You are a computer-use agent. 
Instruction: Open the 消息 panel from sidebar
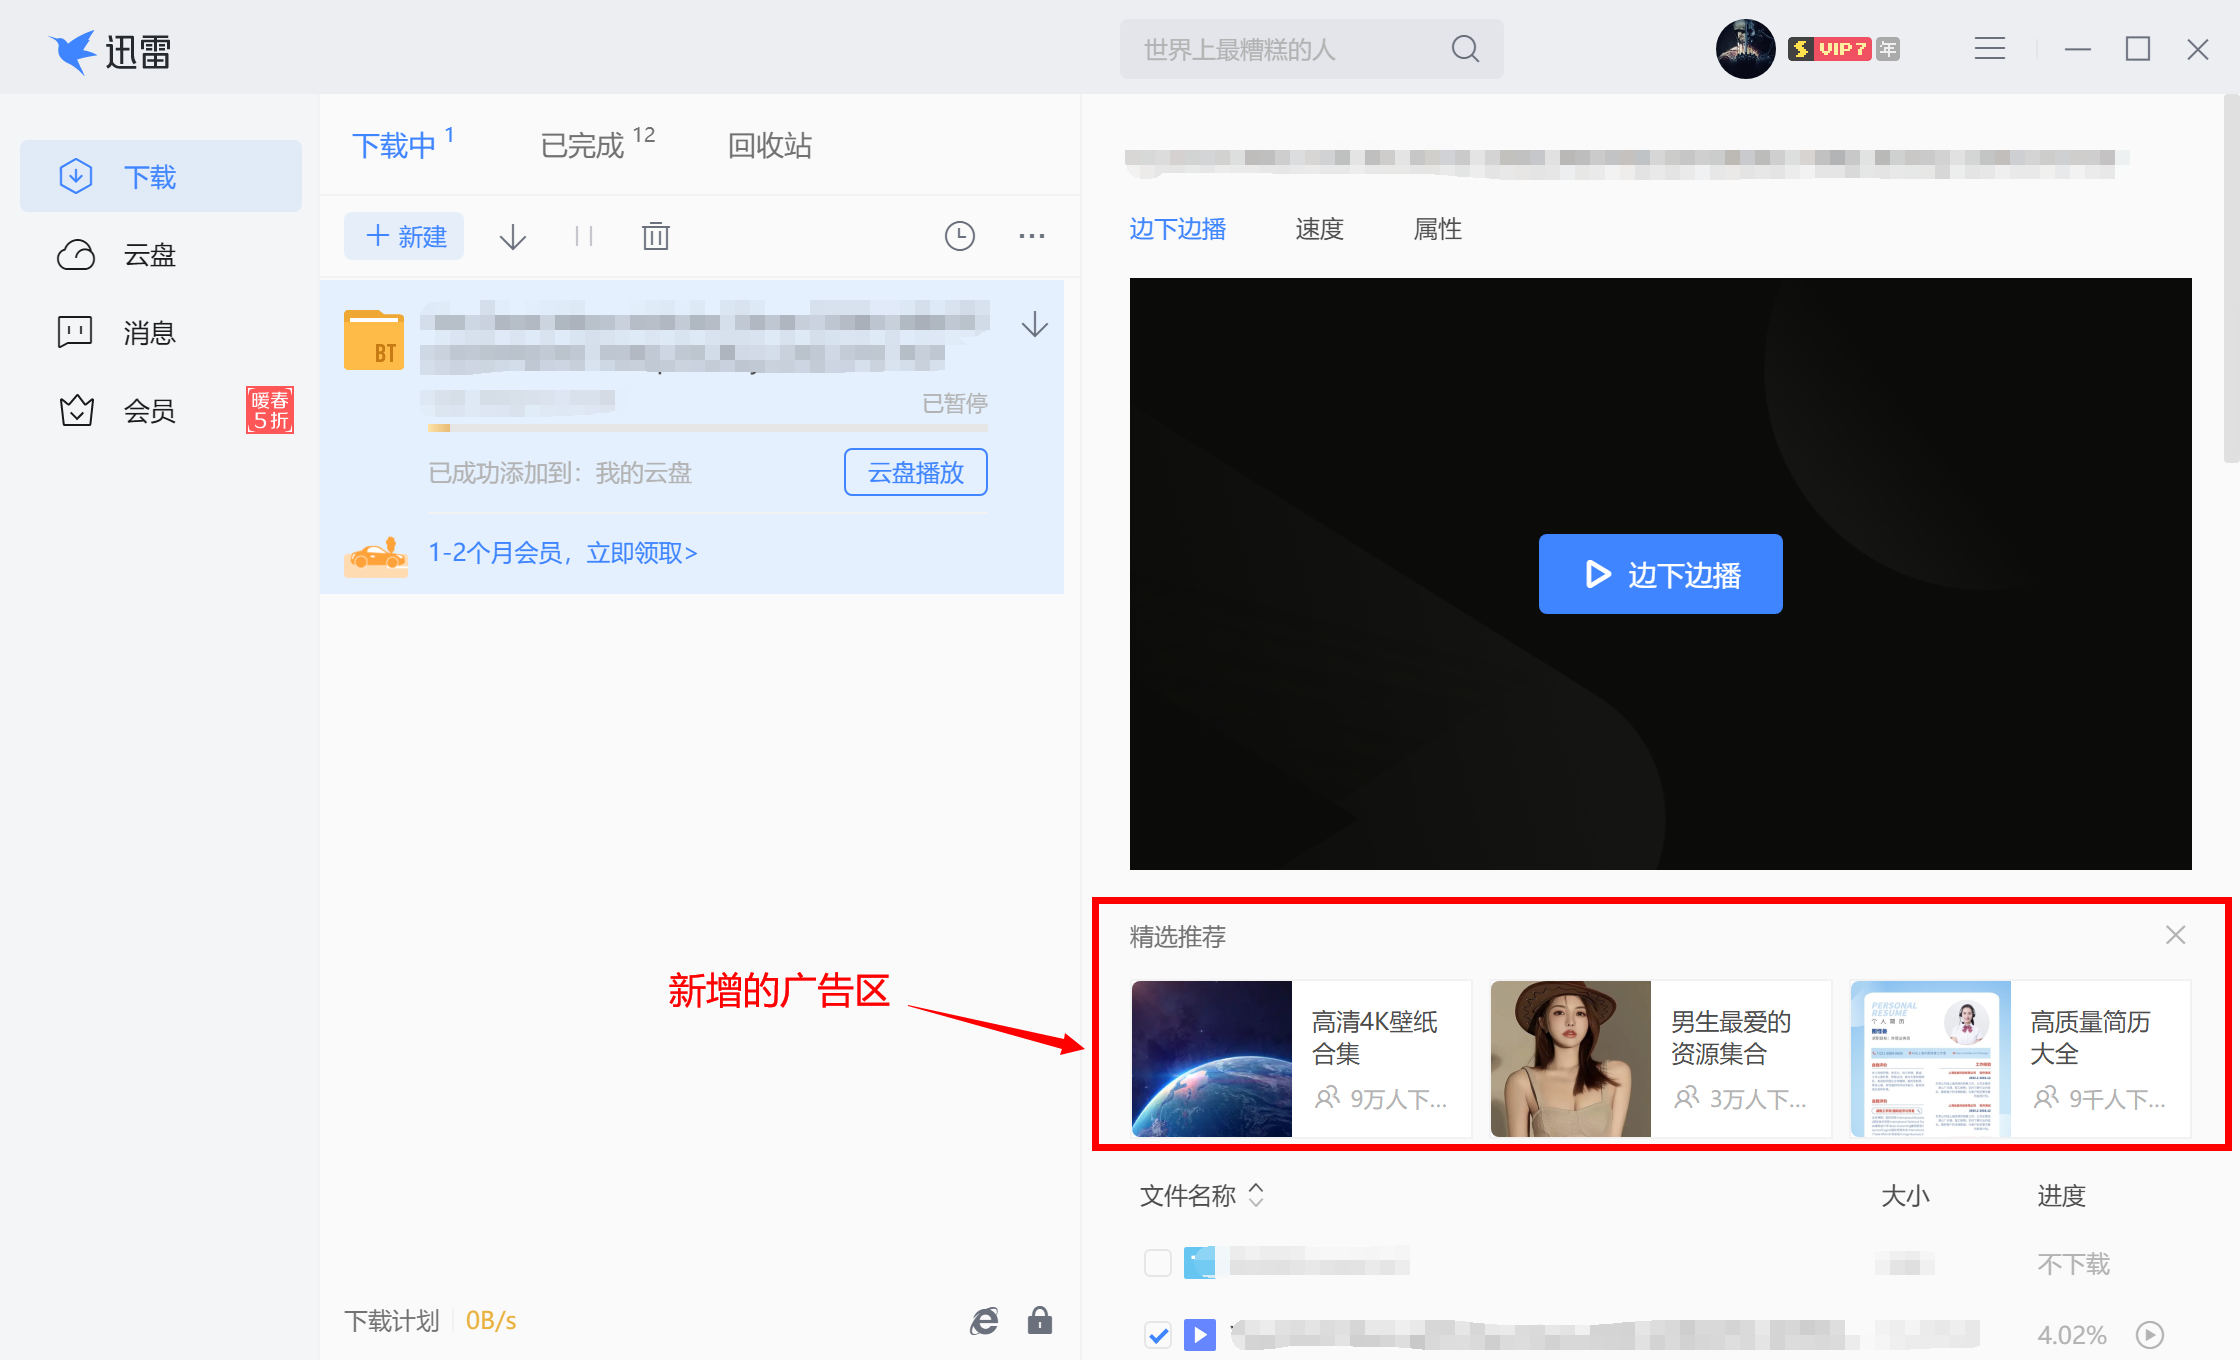(x=148, y=333)
